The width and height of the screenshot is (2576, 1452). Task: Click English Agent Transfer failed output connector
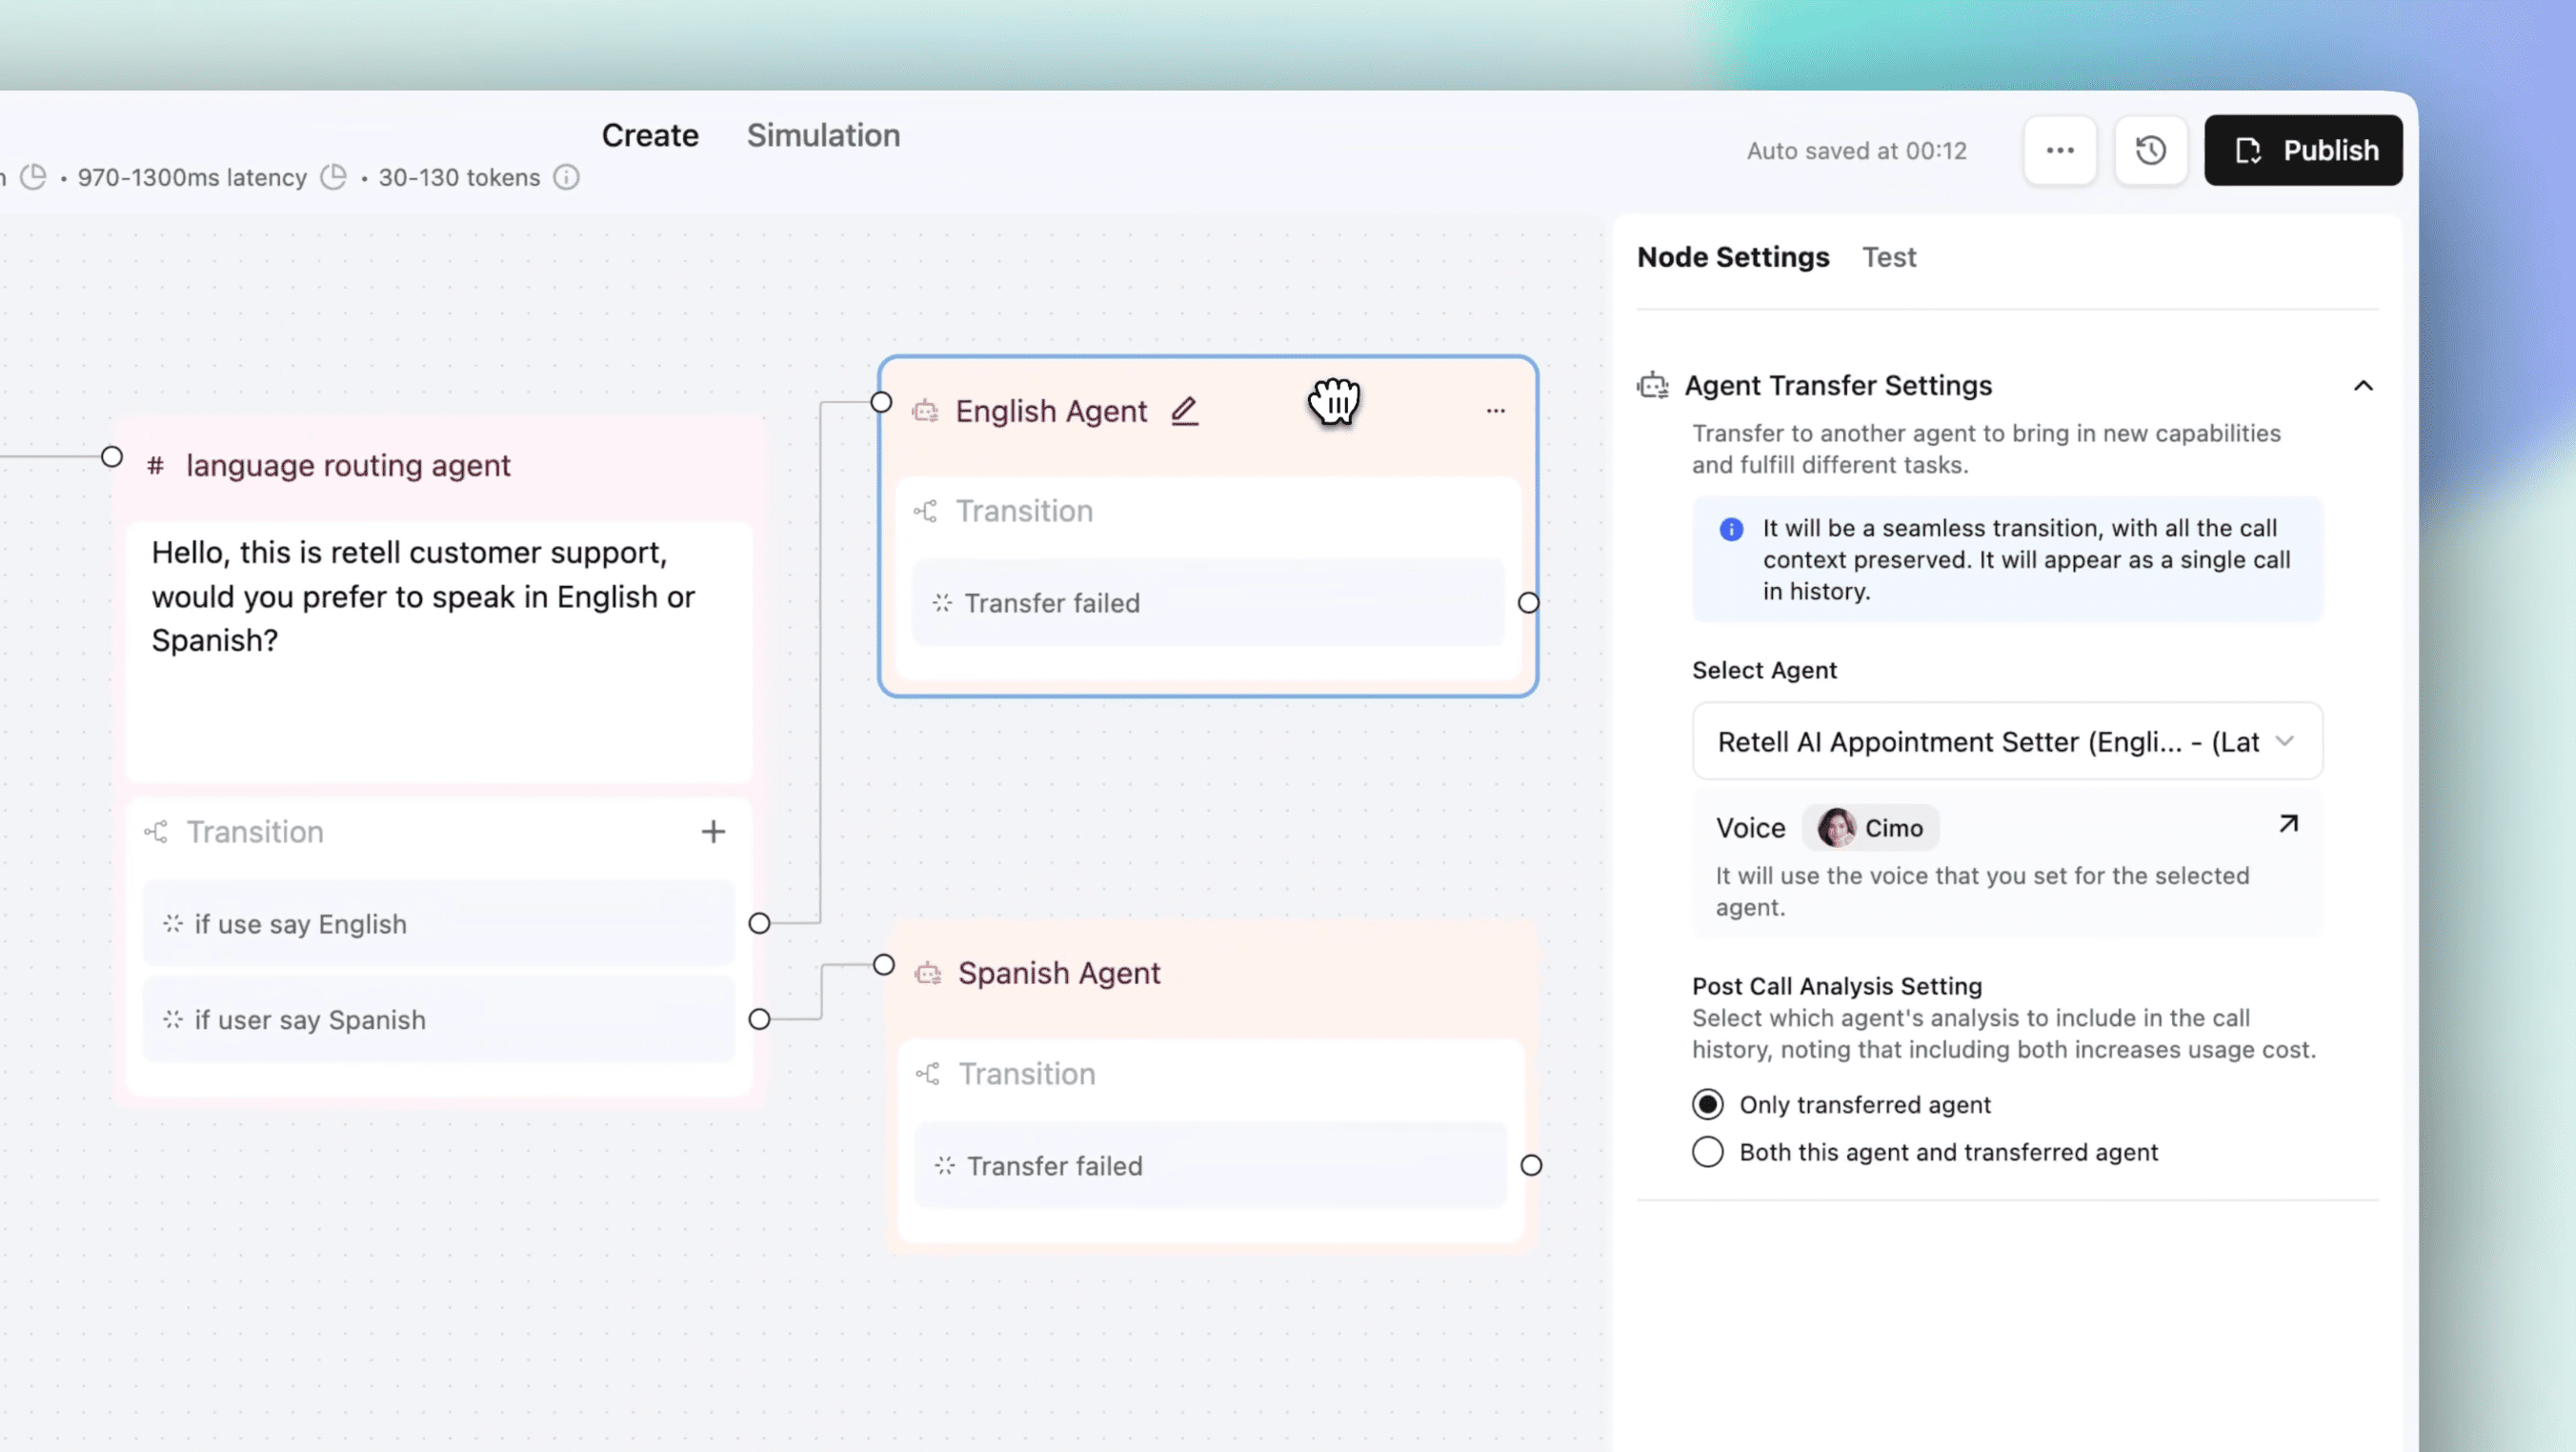[x=1528, y=603]
